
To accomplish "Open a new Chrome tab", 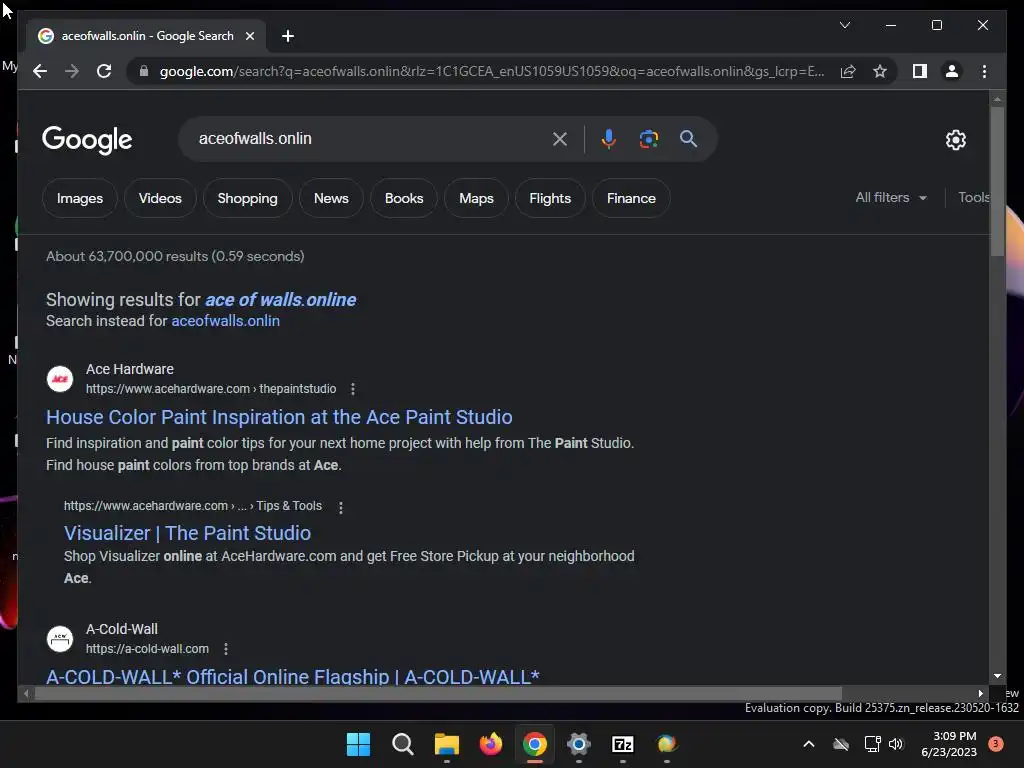I will pyautogui.click(x=288, y=36).
